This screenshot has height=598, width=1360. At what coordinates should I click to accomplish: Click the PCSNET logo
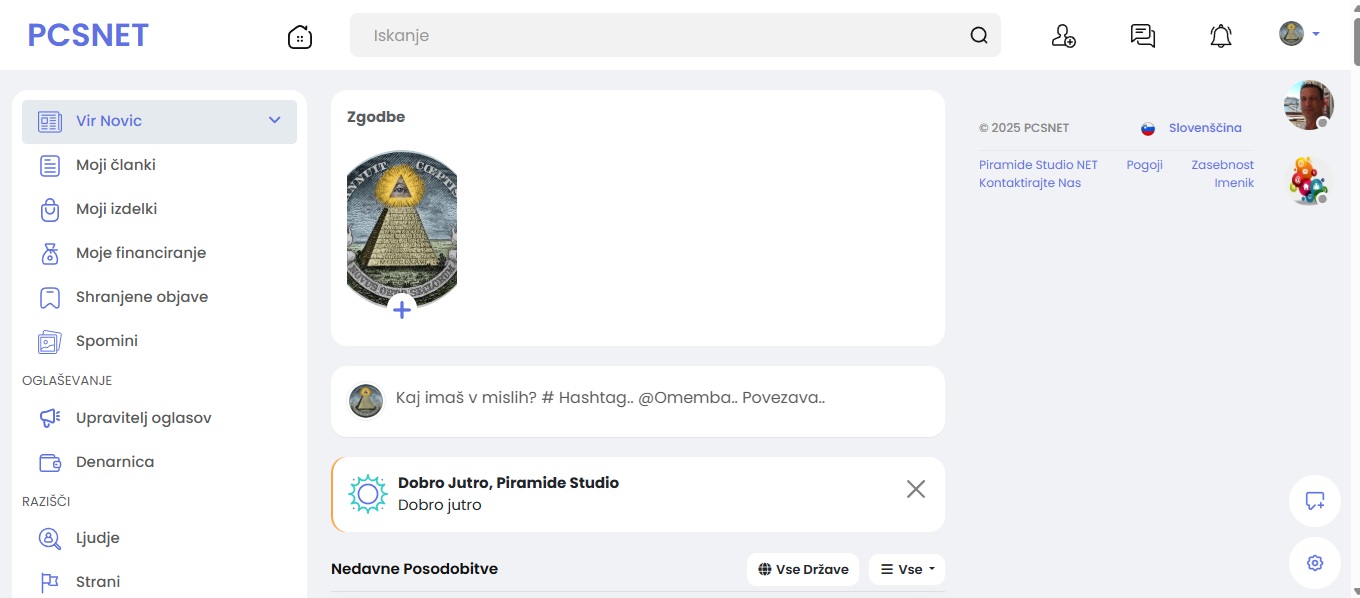(88, 35)
